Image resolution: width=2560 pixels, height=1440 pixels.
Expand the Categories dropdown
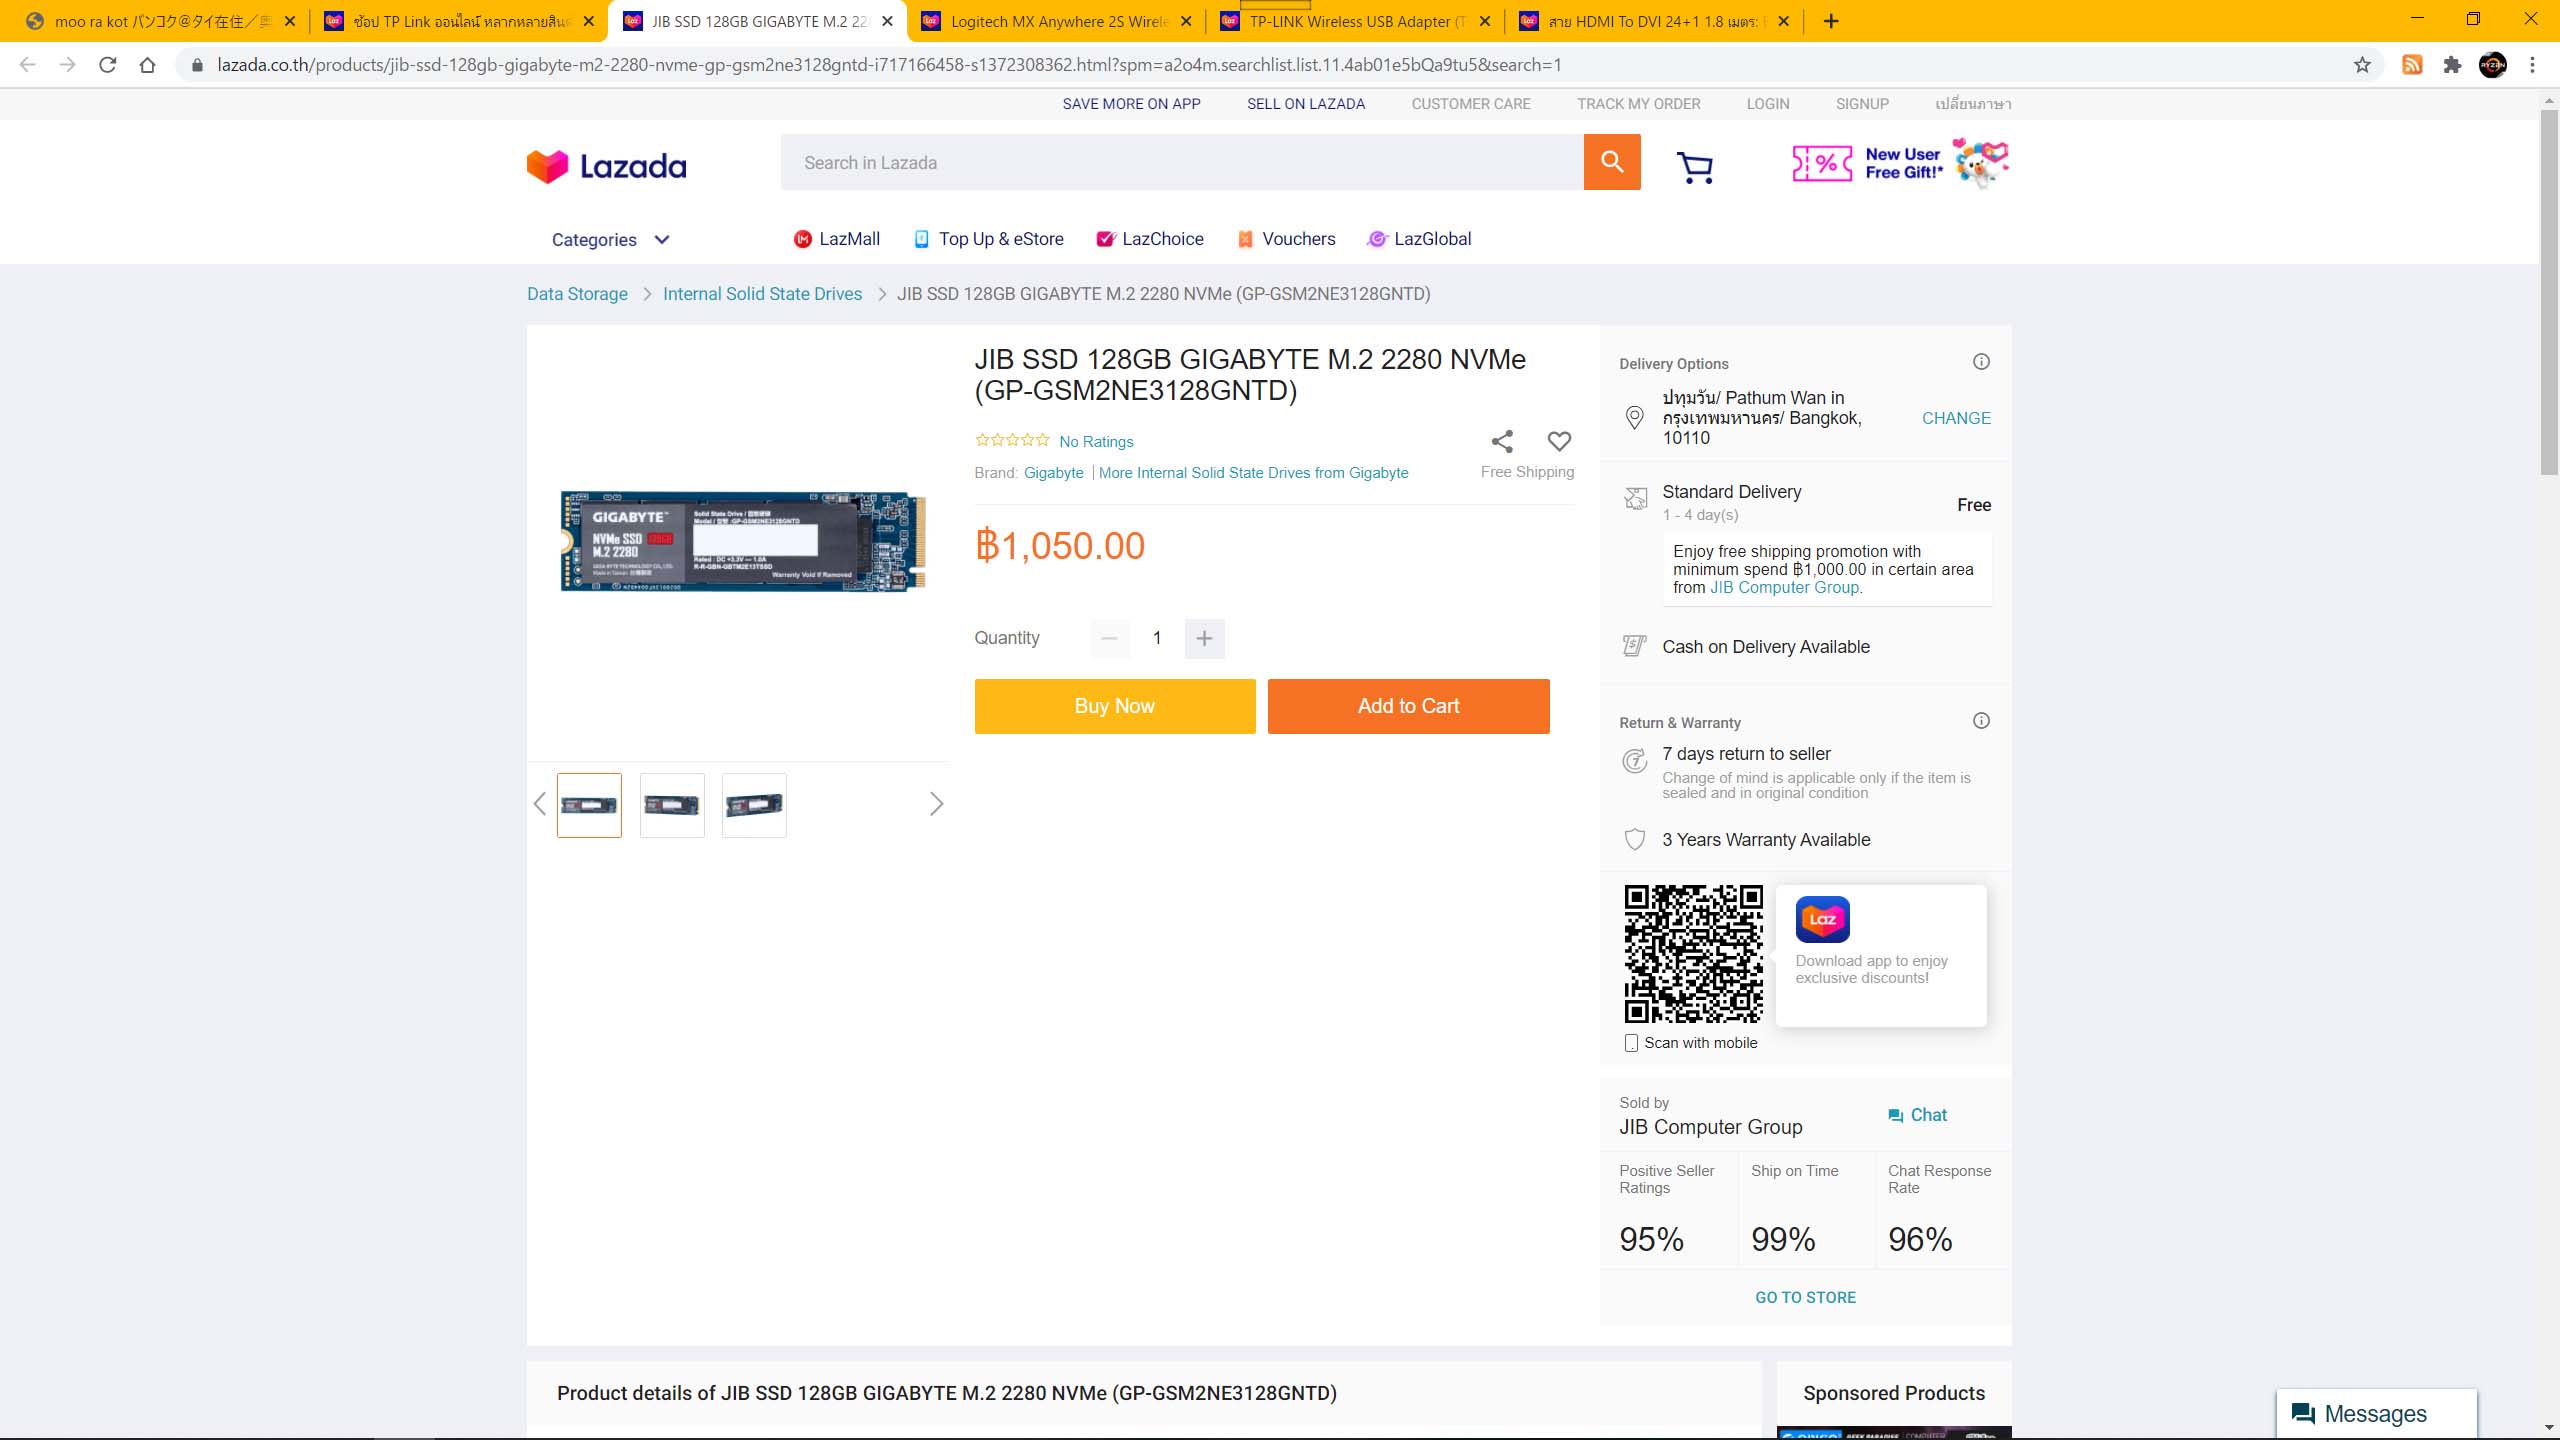(x=610, y=240)
